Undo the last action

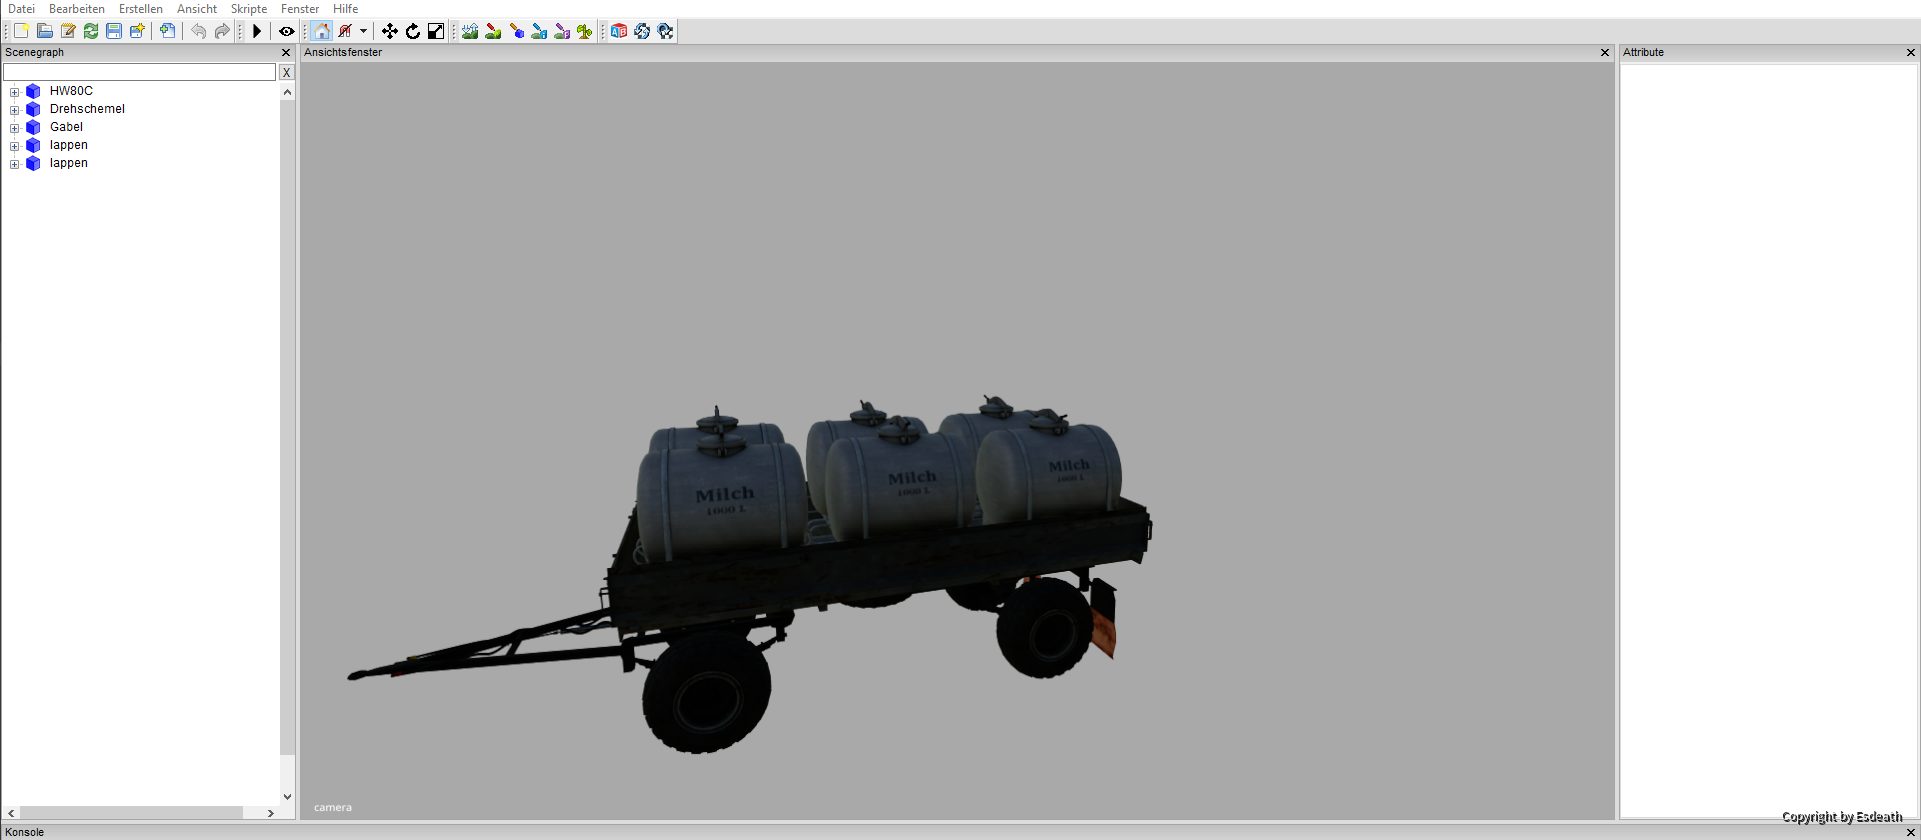tap(198, 31)
